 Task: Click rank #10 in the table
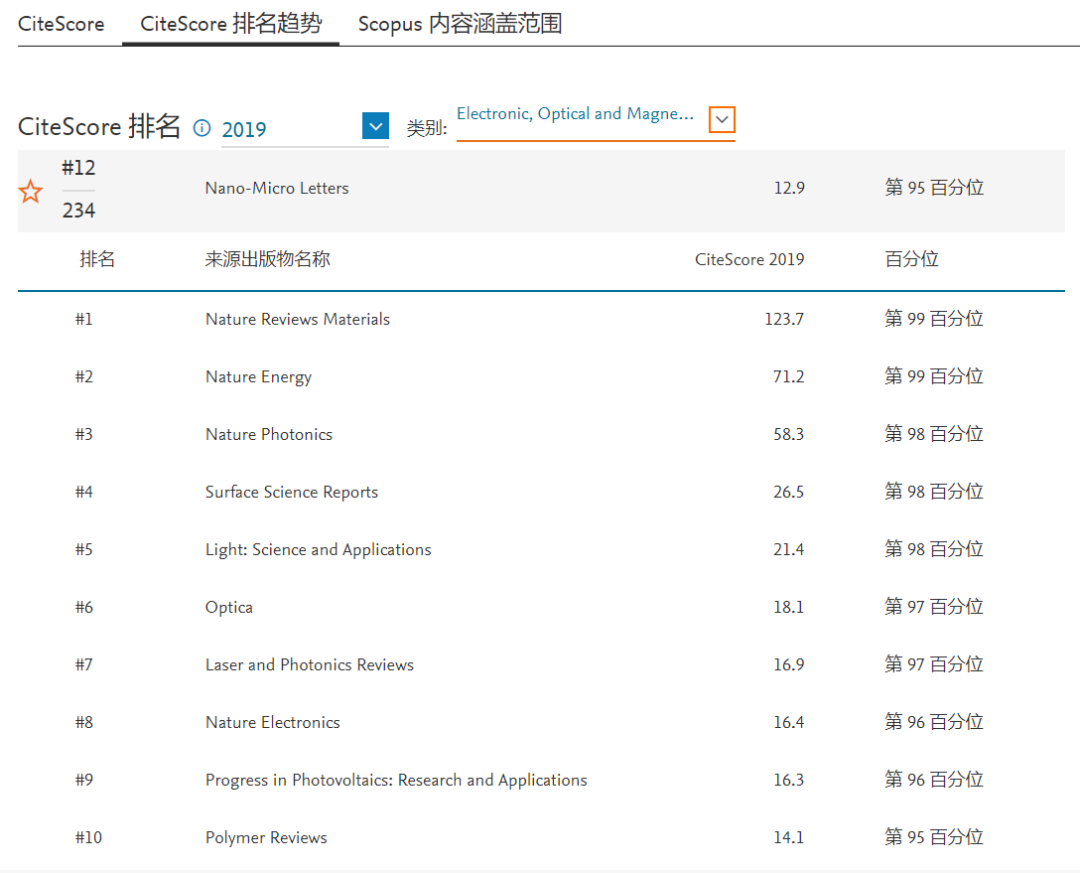click(x=89, y=838)
